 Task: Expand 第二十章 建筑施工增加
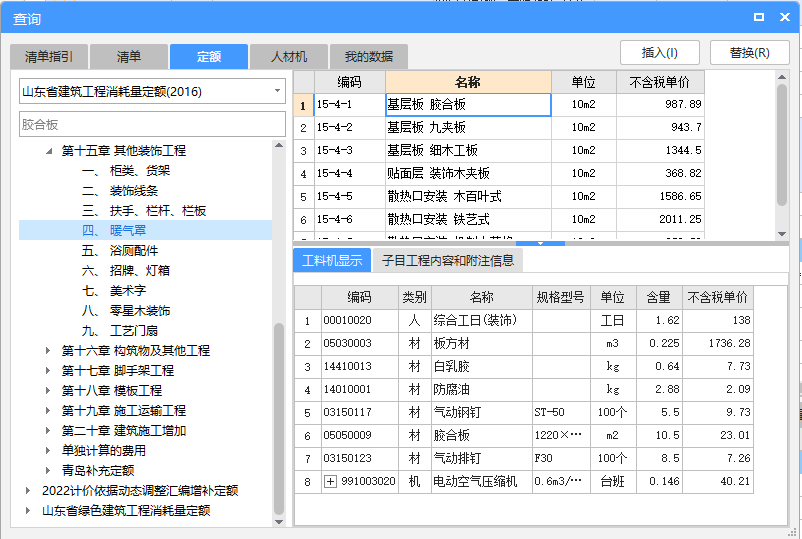[48, 431]
